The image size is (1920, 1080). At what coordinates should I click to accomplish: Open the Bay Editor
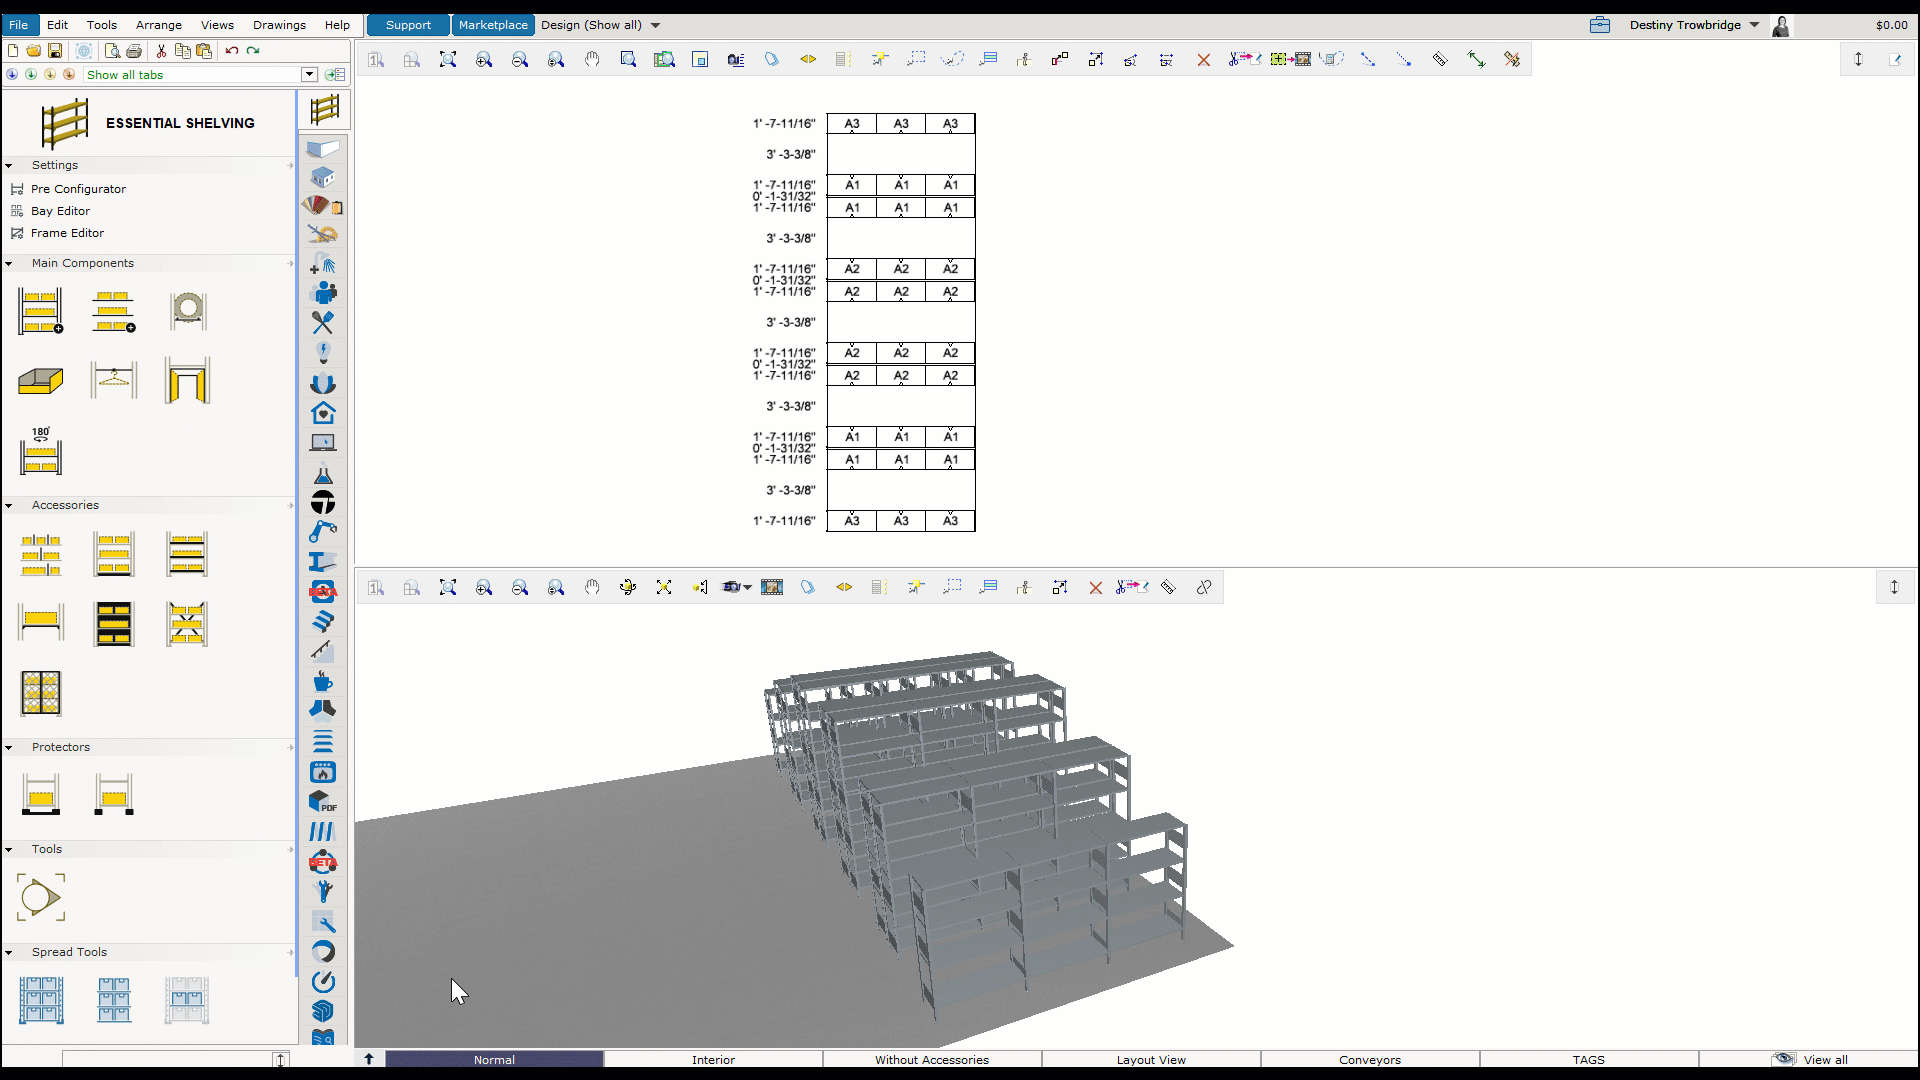tap(60, 211)
